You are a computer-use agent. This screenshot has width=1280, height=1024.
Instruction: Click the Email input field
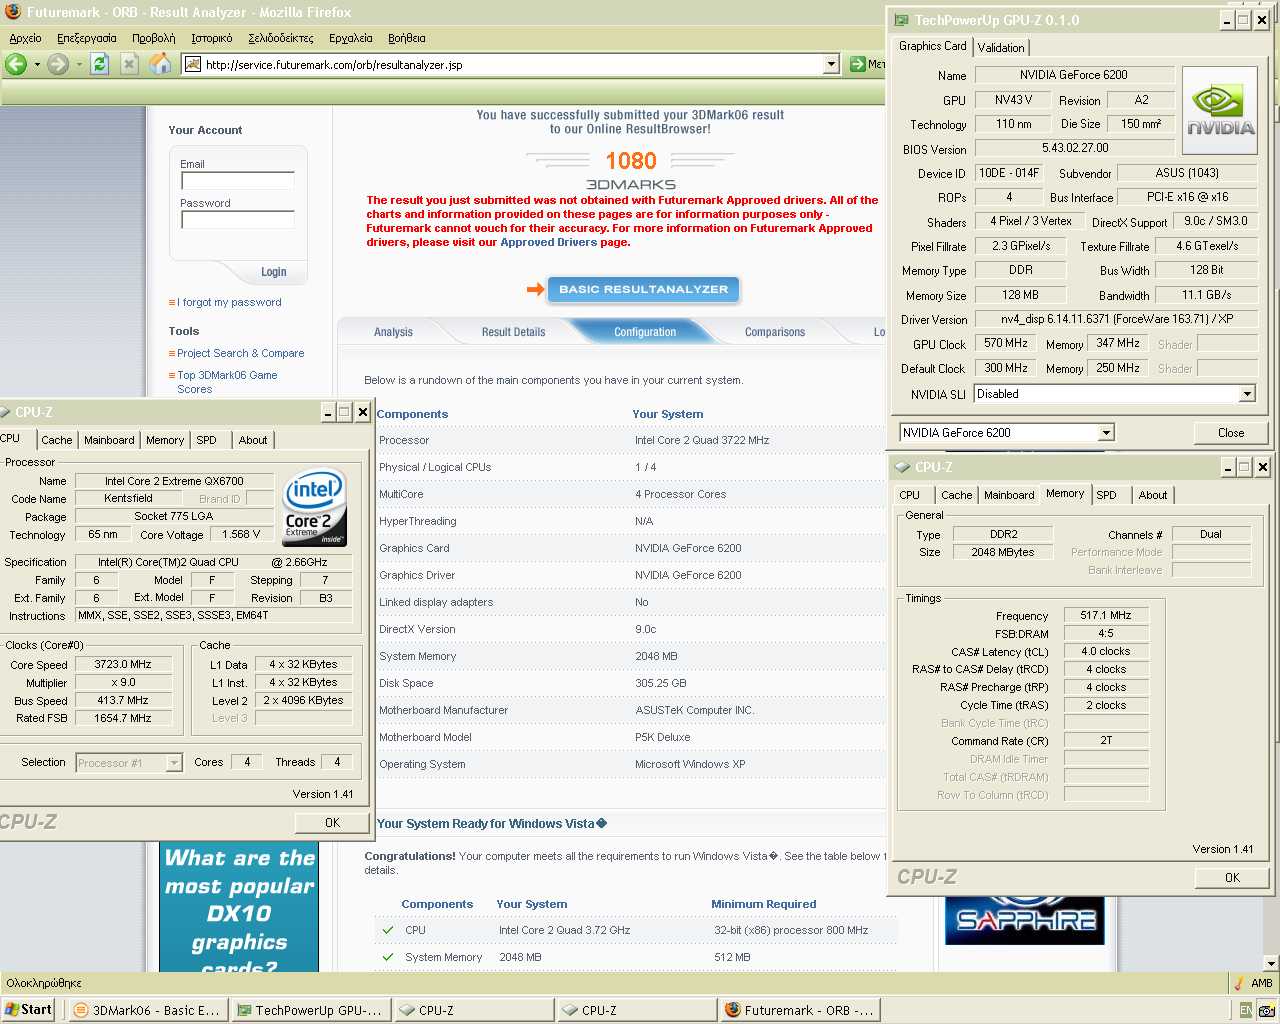[238, 181]
